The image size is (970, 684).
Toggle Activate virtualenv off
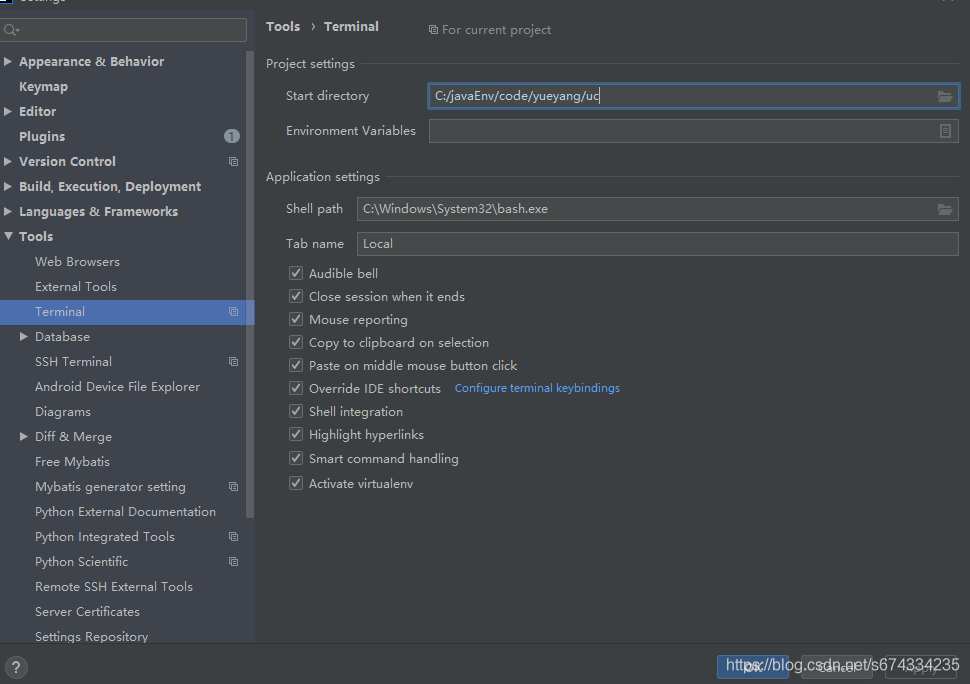pyautogui.click(x=296, y=483)
